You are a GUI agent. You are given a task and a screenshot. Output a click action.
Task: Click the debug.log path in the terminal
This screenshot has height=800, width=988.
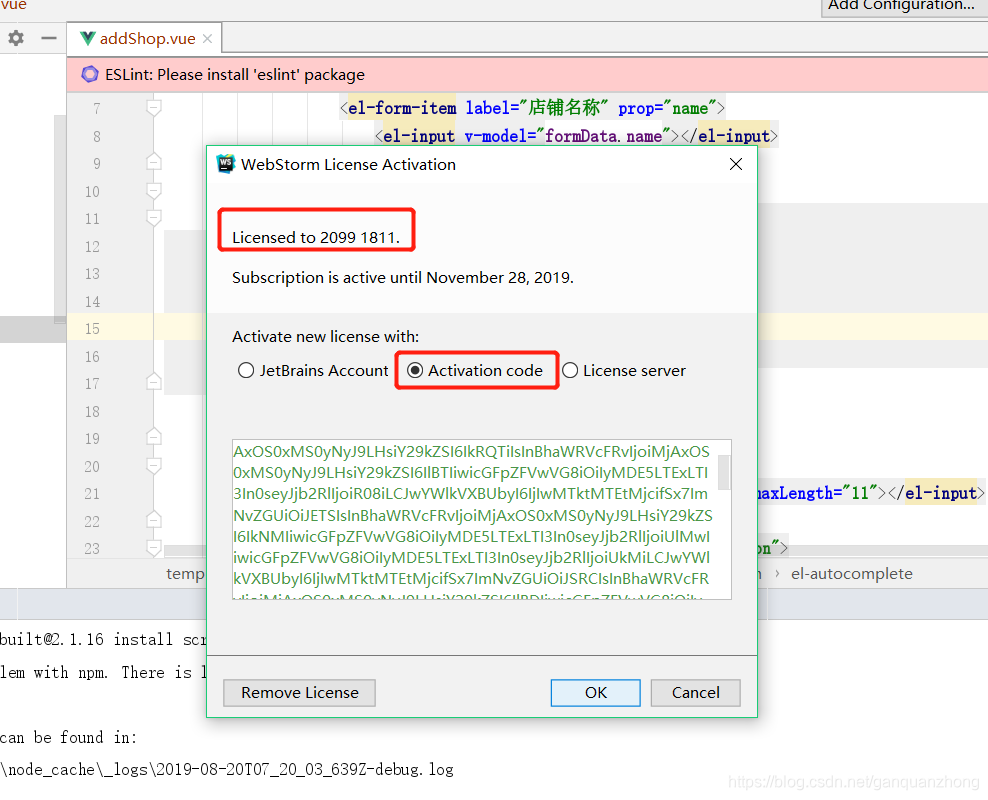point(227,769)
